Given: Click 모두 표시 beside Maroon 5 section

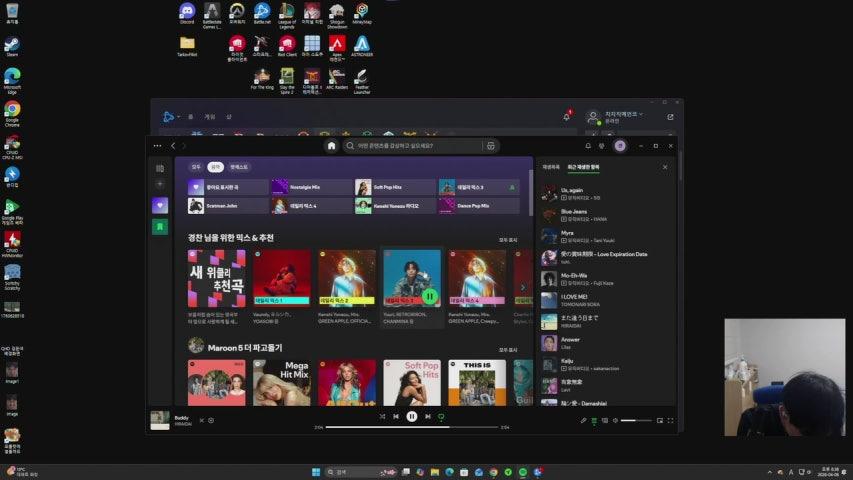Looking at the screenshot, I should pyautogui.click(x=508, y=350).
